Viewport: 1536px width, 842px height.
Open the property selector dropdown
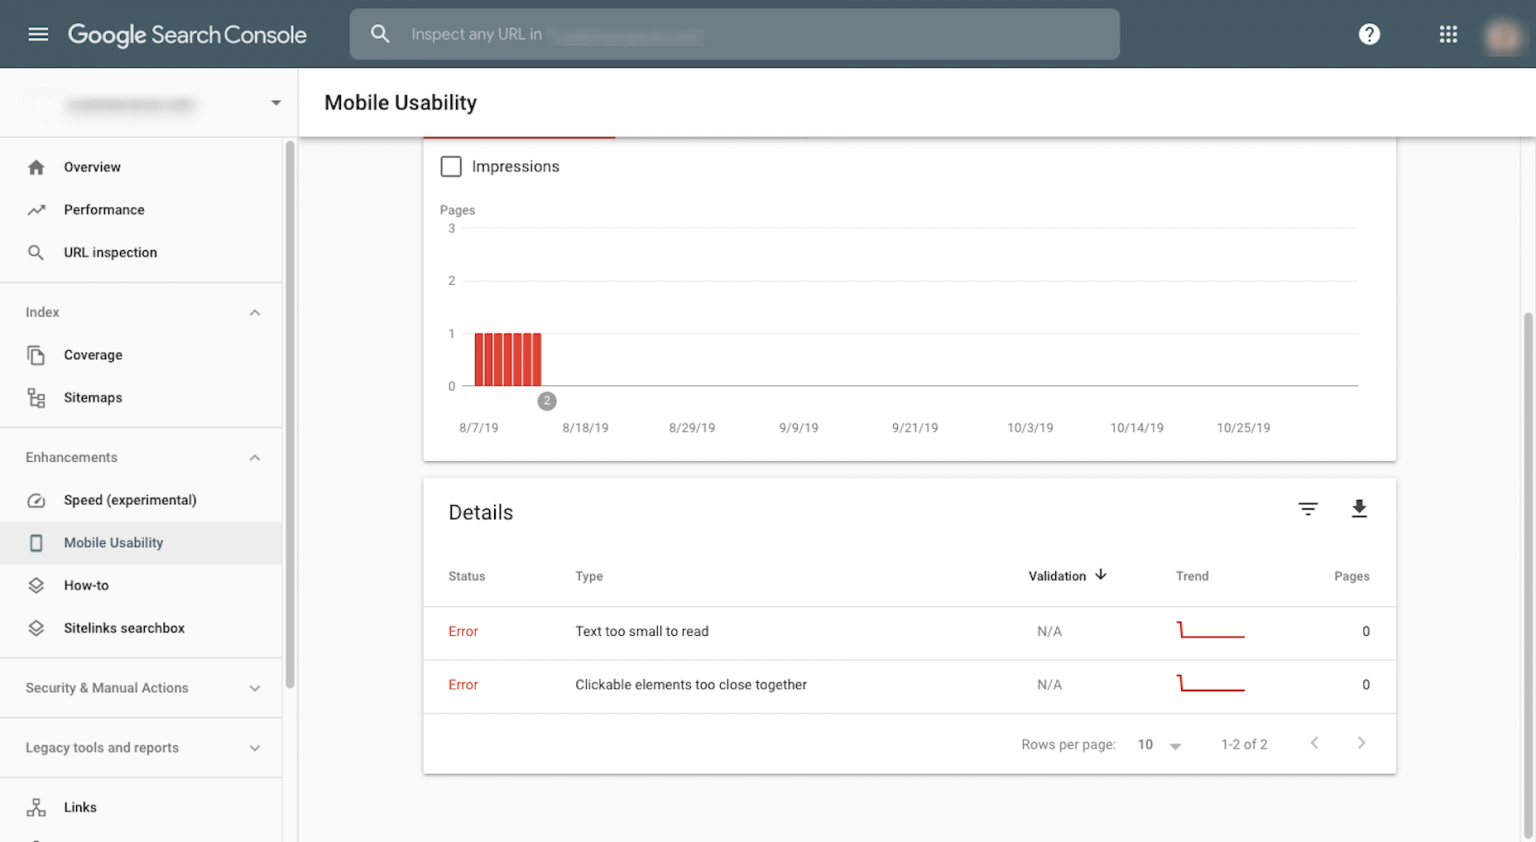275,102
